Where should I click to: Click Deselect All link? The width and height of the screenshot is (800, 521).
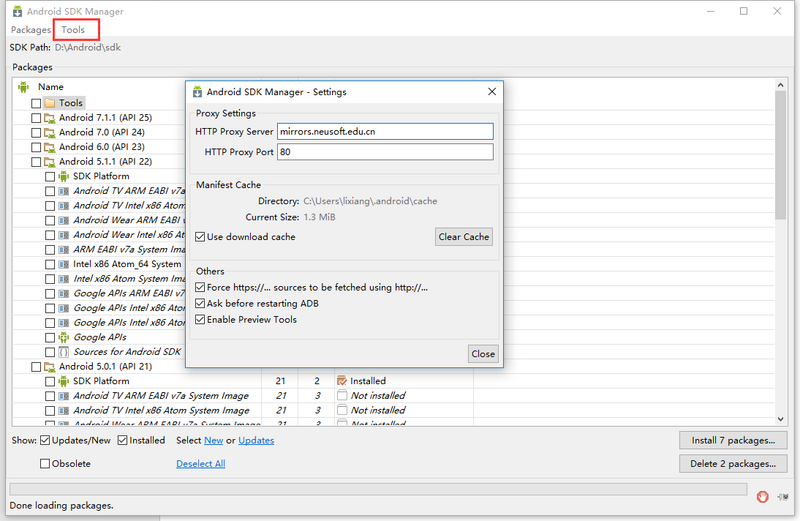pos(201,464)
